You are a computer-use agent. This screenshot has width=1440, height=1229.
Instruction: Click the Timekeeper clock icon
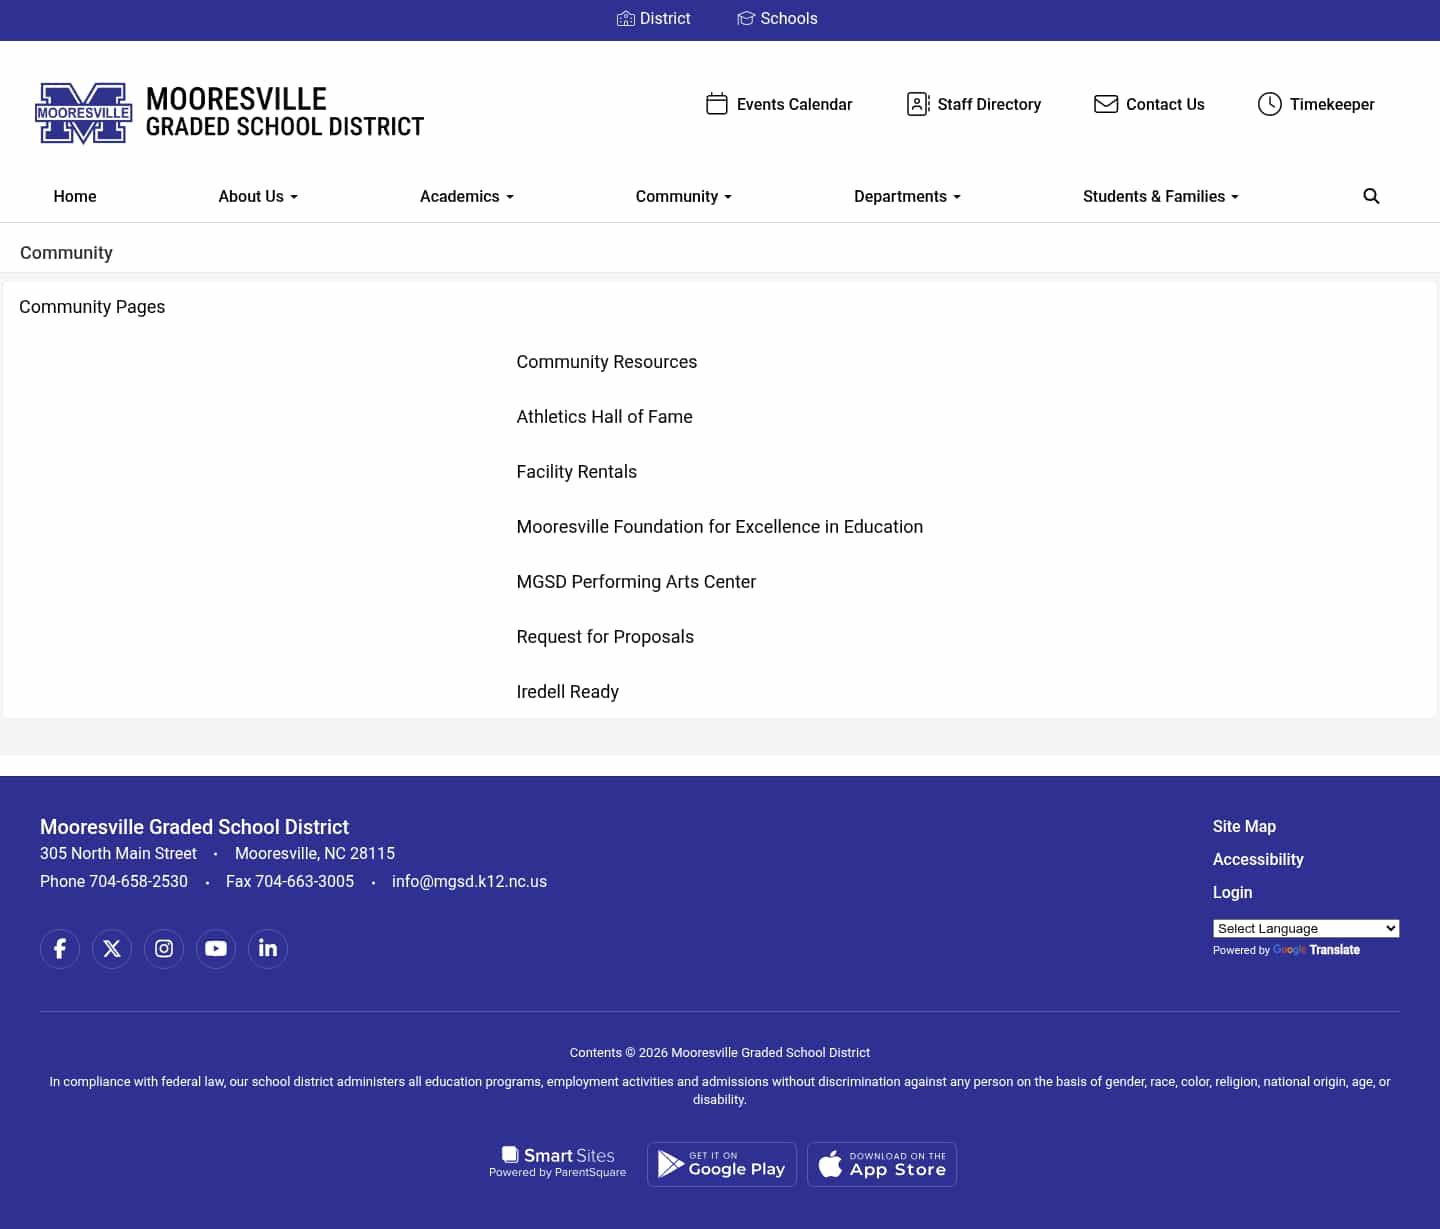coord(1270,104)
